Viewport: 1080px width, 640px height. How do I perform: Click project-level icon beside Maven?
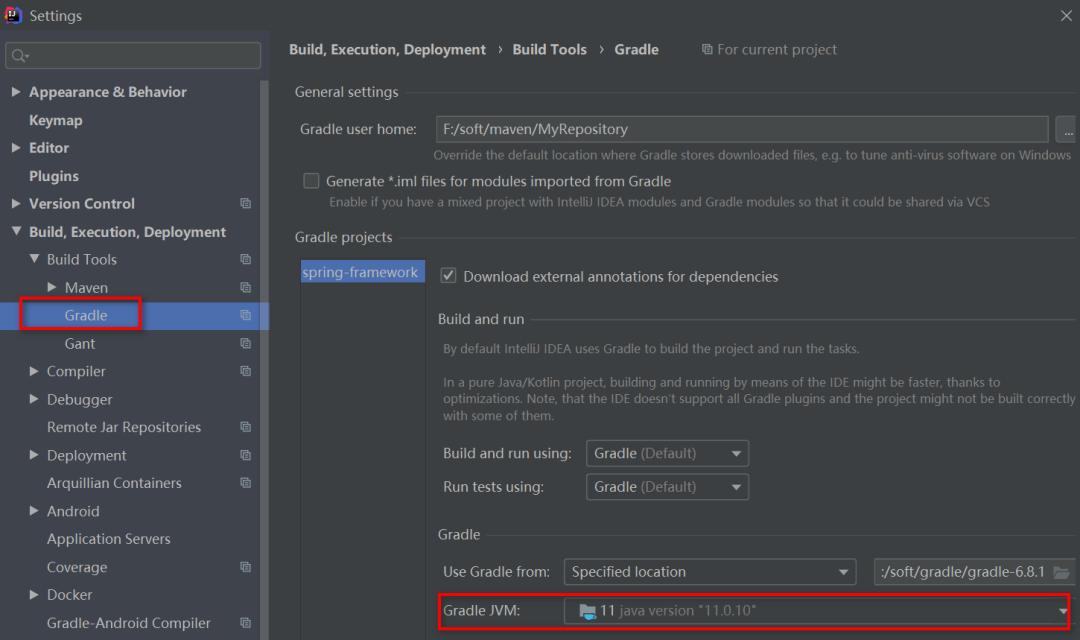(245, 287)
